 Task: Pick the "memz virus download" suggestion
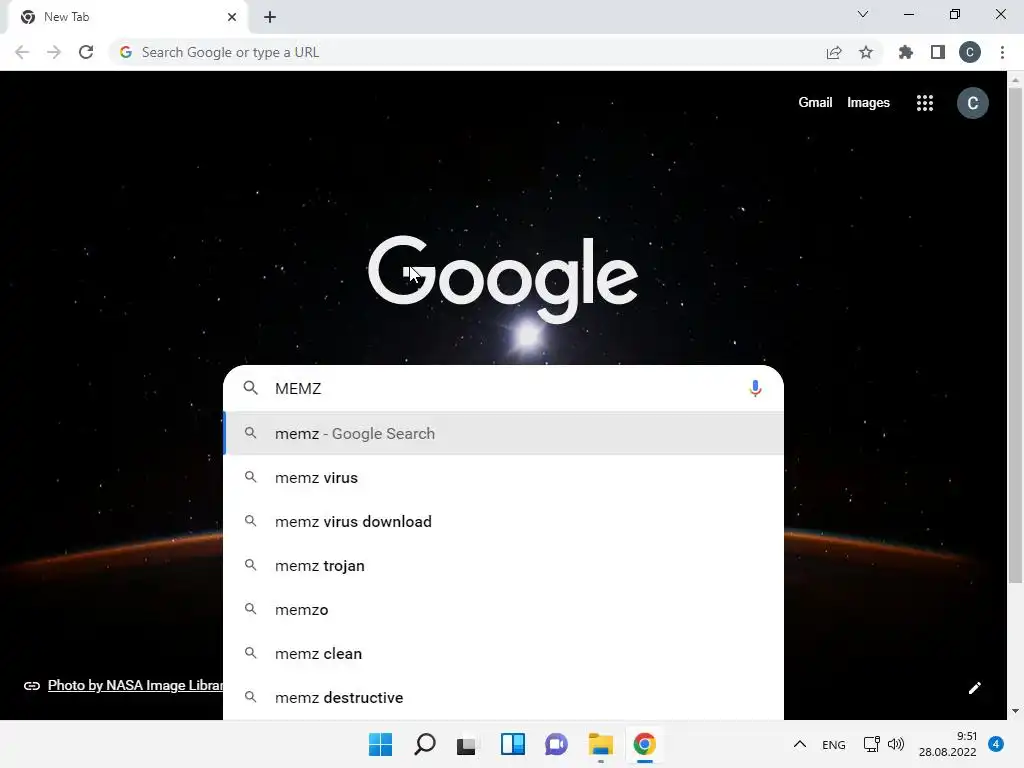click(x=504, y=521)
